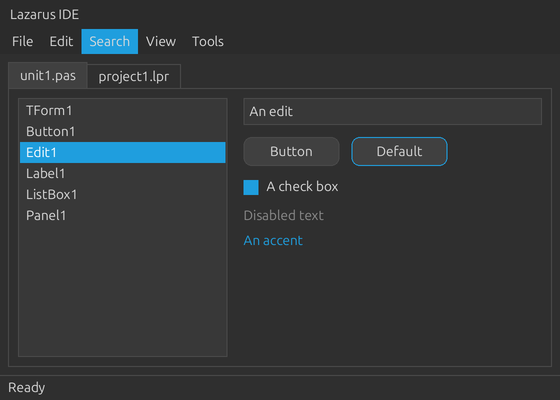Select ListBox1 in the list
The width and height of the screenshot is (560, 400).
click(122, 195)
